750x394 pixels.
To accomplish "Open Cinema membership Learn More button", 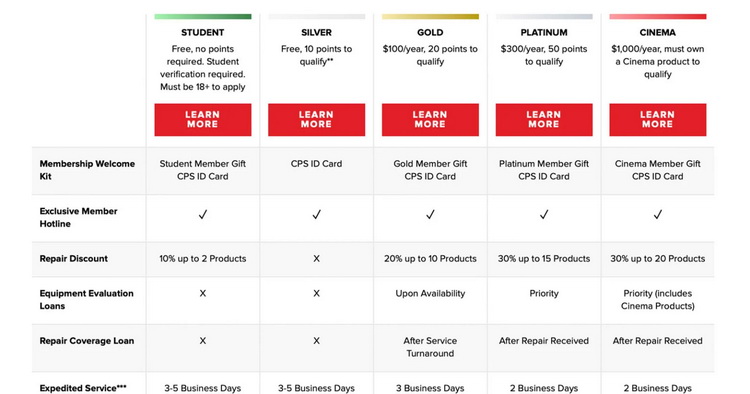I will pos(658,120).
